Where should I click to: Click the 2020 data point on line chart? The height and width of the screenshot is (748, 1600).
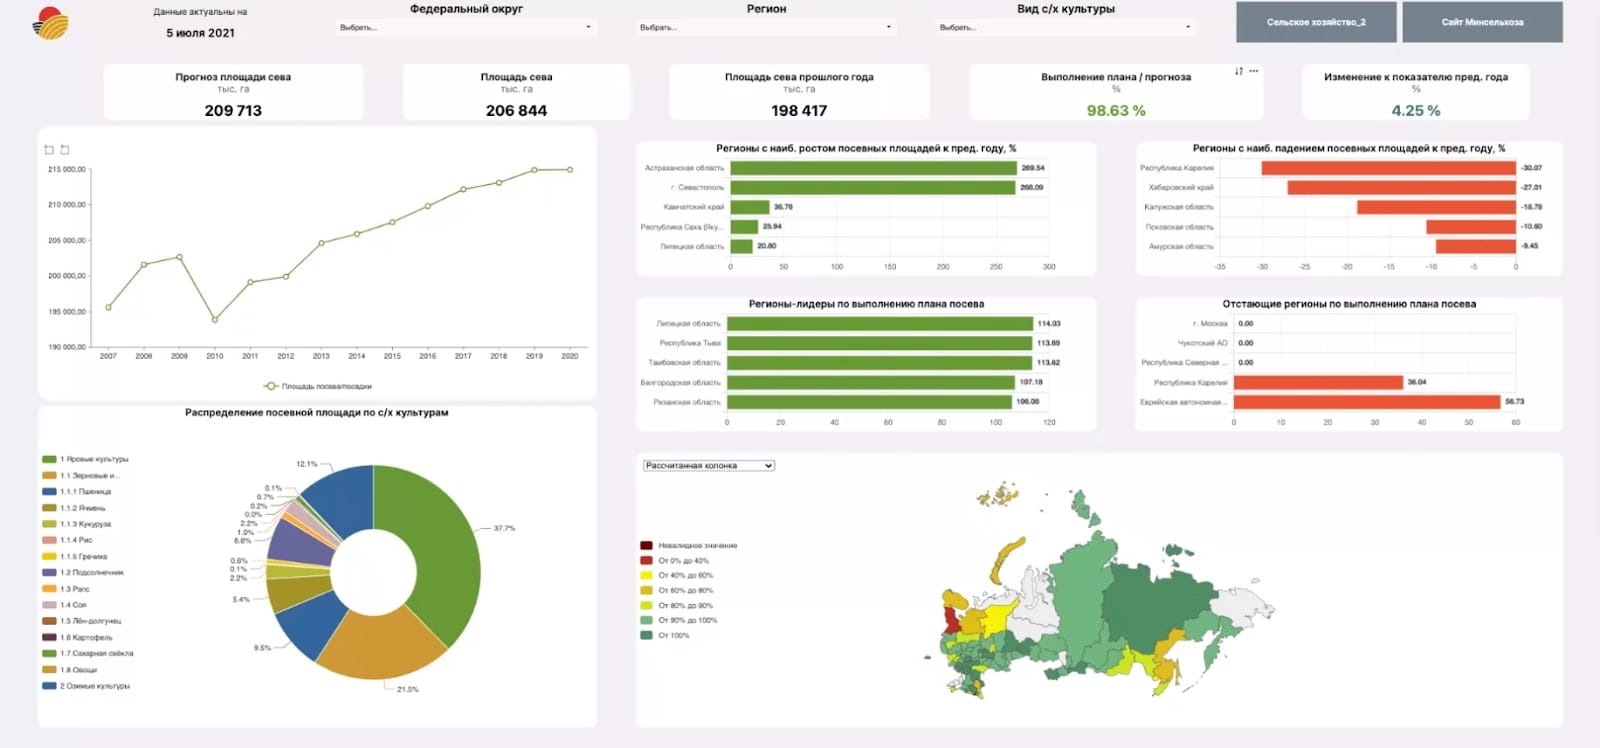[570, 170]
